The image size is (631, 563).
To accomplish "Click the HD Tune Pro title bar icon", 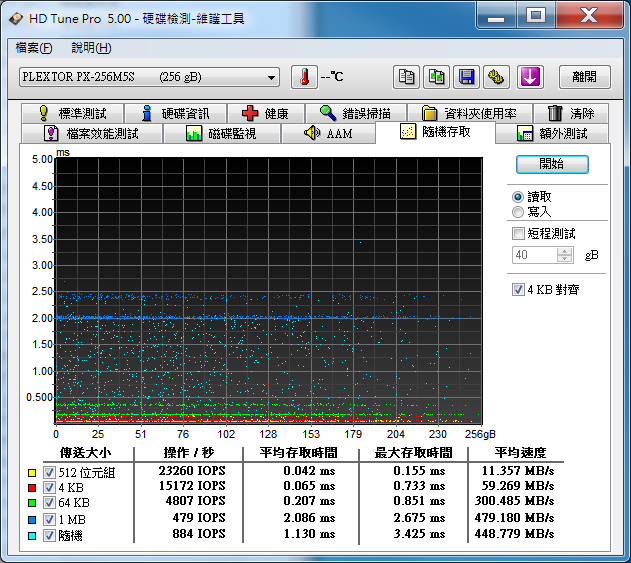I will point(16,19).
